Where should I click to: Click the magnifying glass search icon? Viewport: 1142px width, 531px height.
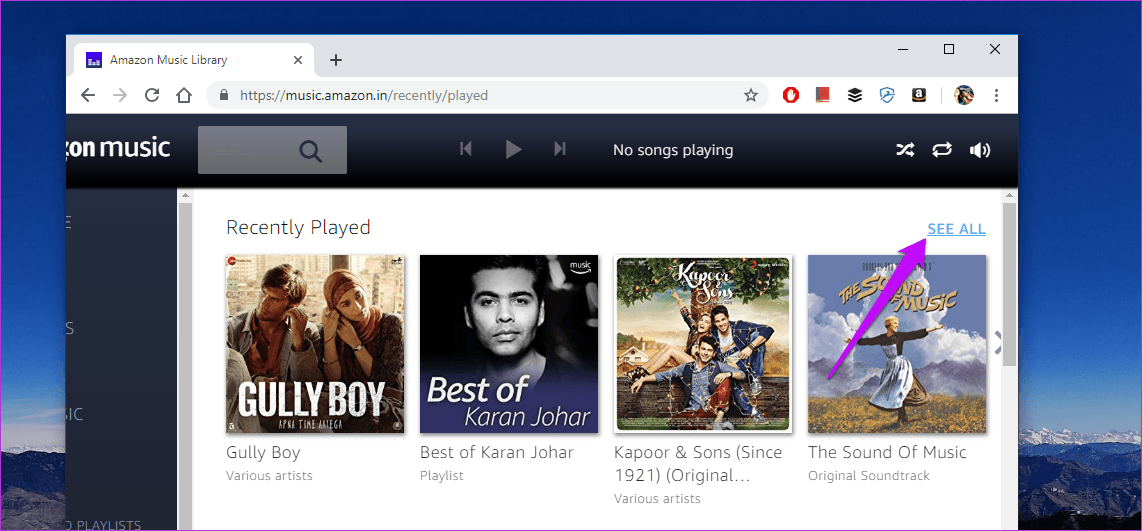[310, 151]
